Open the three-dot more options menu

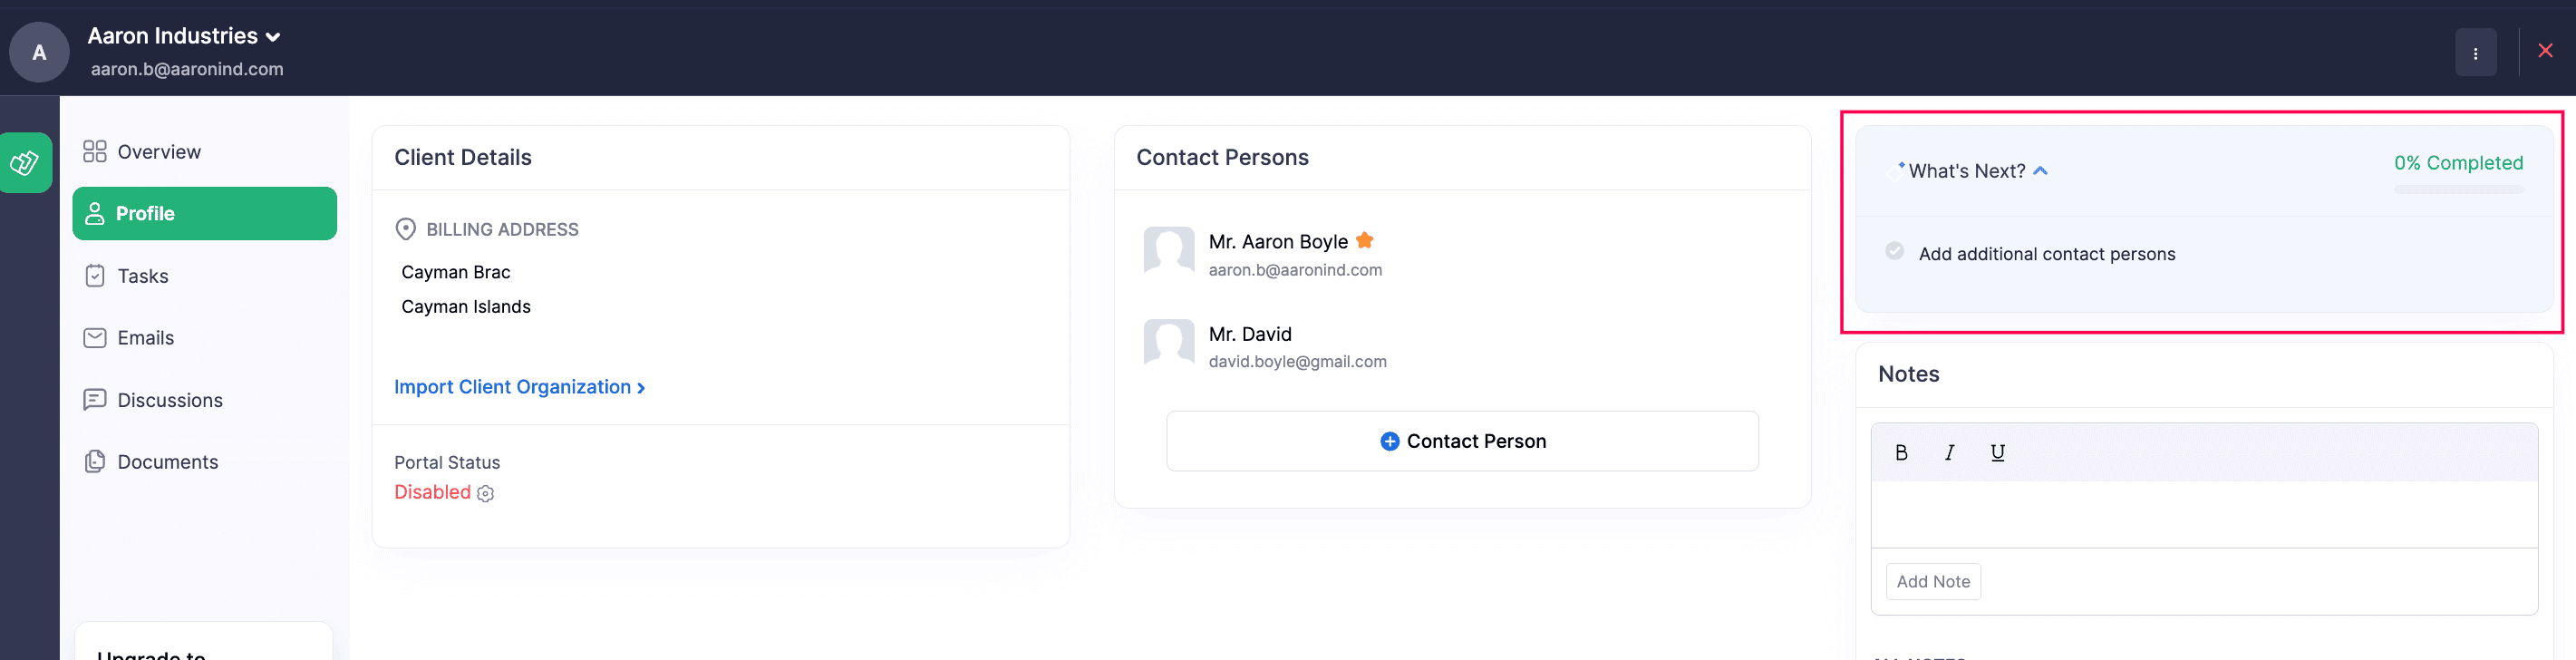click(2475, 53)
